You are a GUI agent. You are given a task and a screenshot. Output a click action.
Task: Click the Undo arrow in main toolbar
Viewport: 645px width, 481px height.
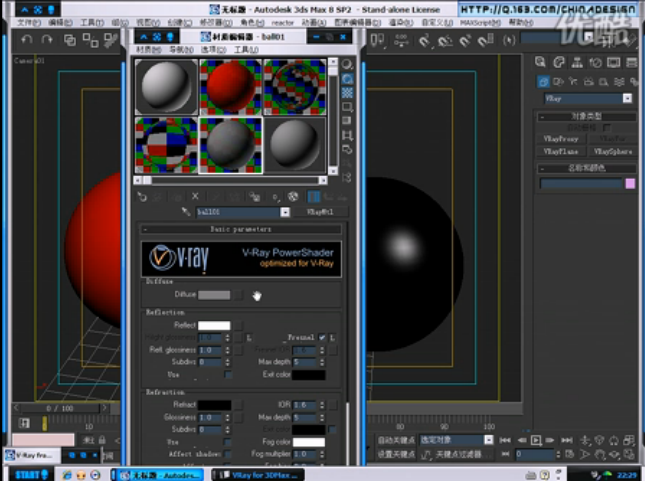pos(27,40)
